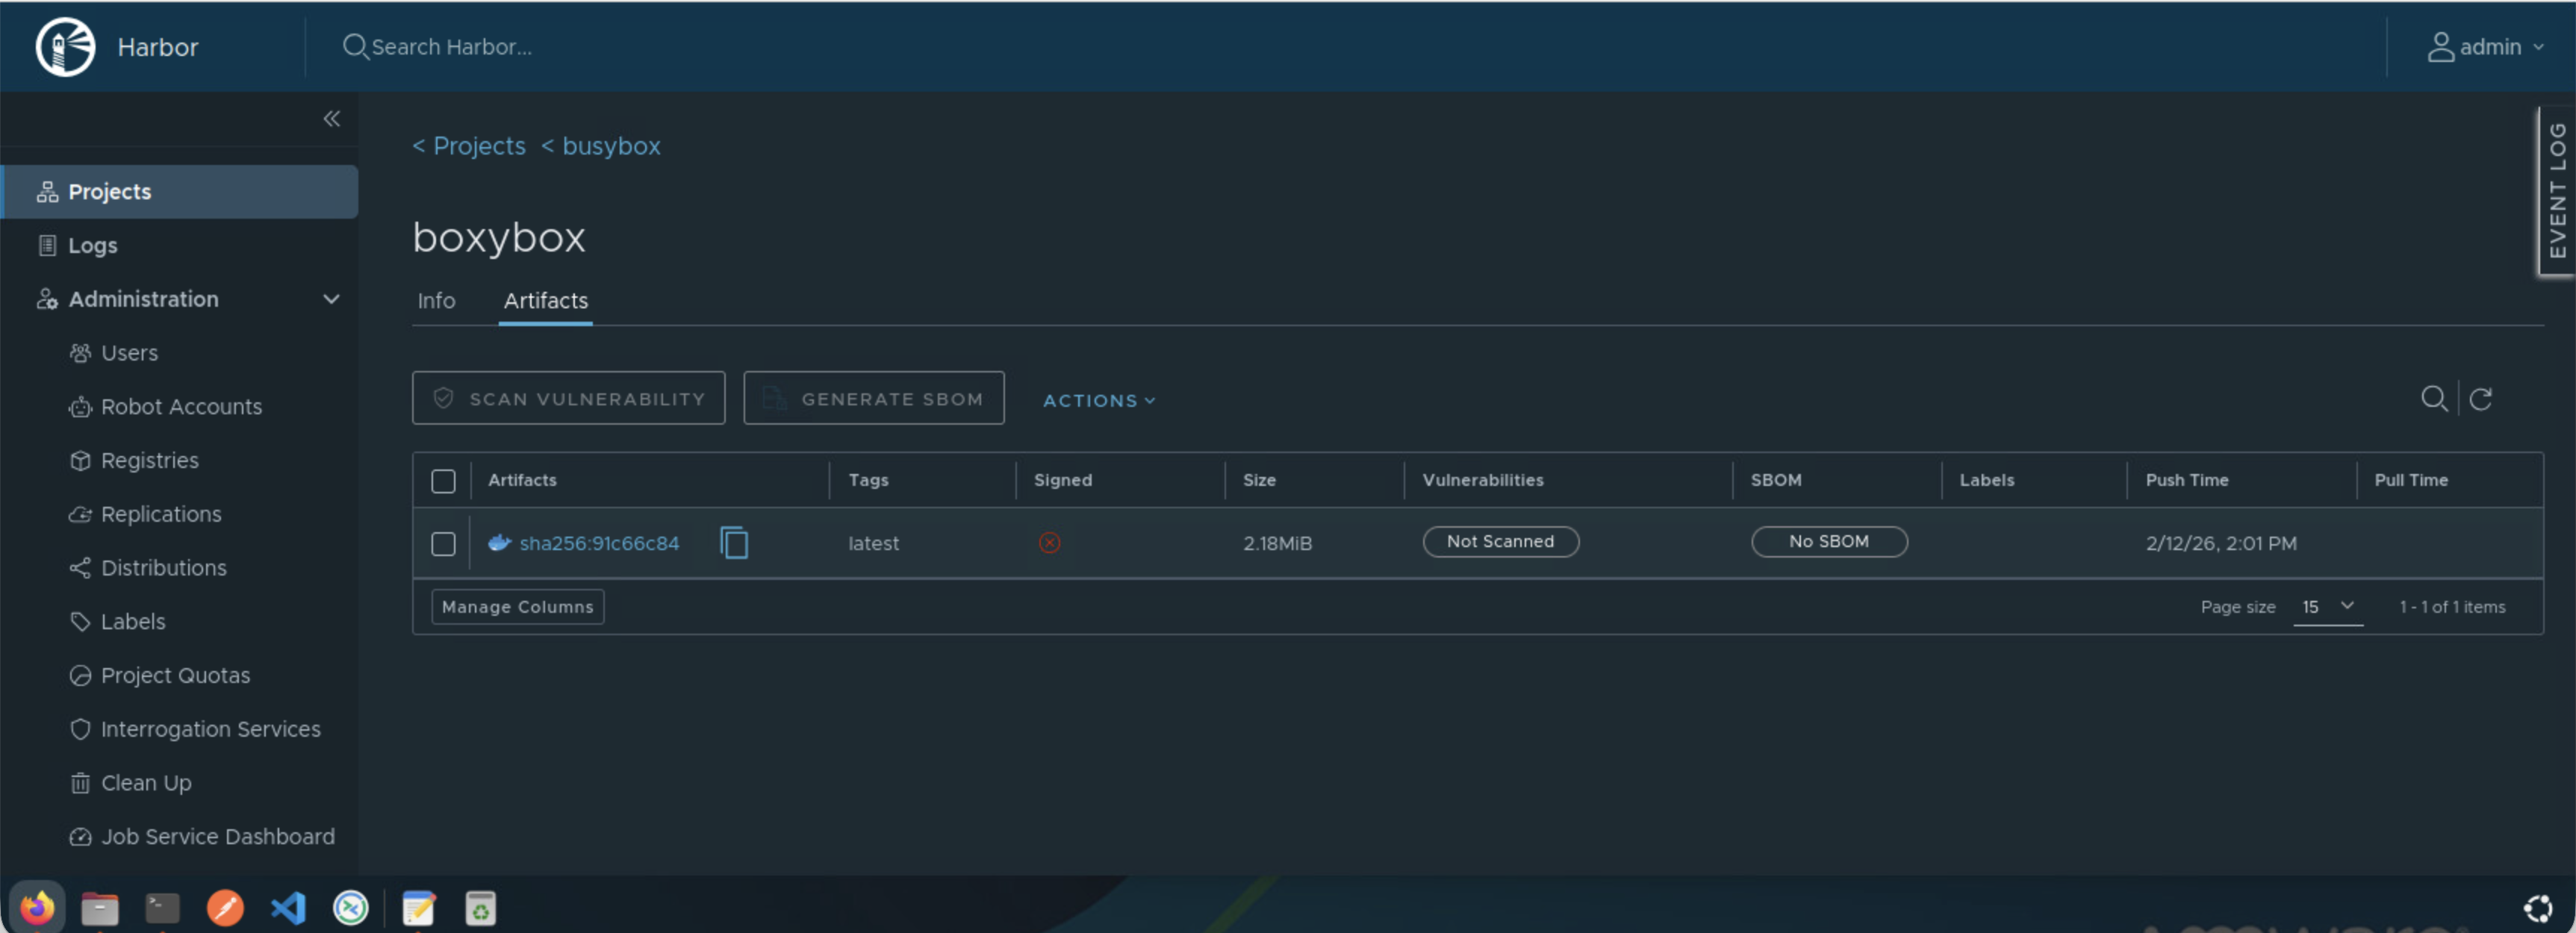Click the system icon at taskbar right
The height and width of the screenshot is (933, 2576).
pyautogui.click(x=2537, y=908)
